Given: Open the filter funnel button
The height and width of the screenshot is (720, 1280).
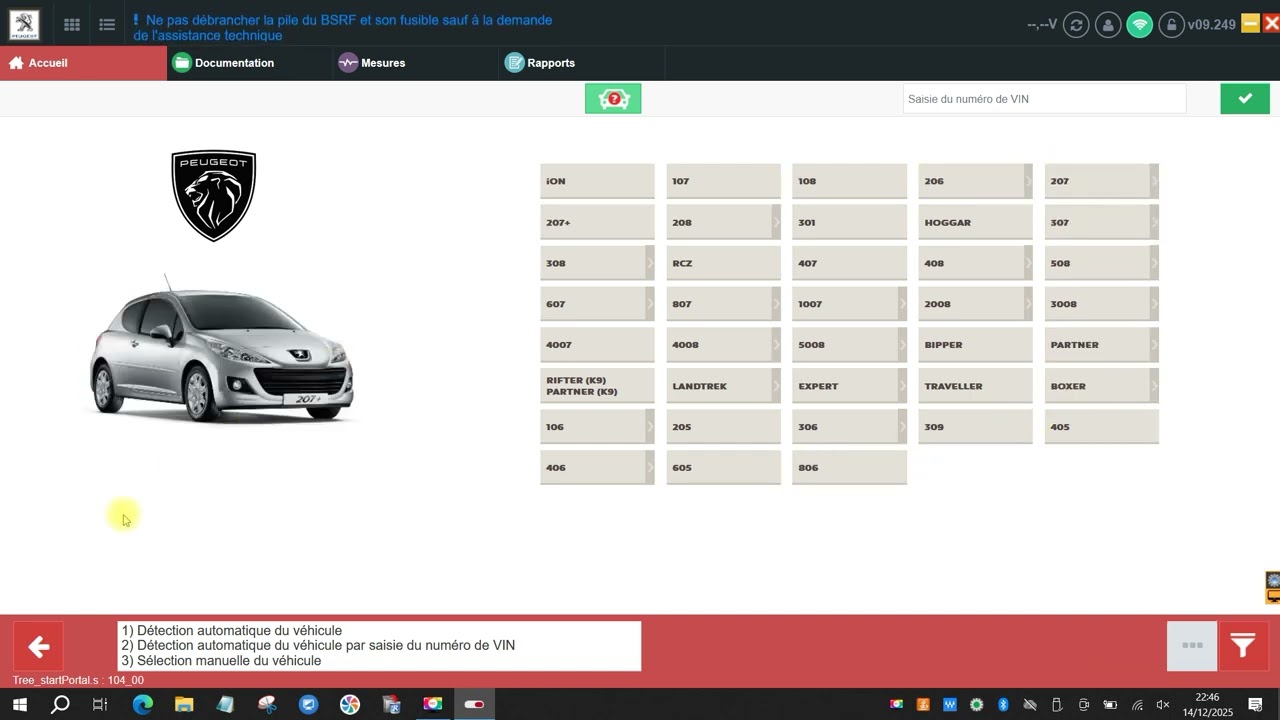Looking at the screenshot, I should click(x=1243, y=647).
